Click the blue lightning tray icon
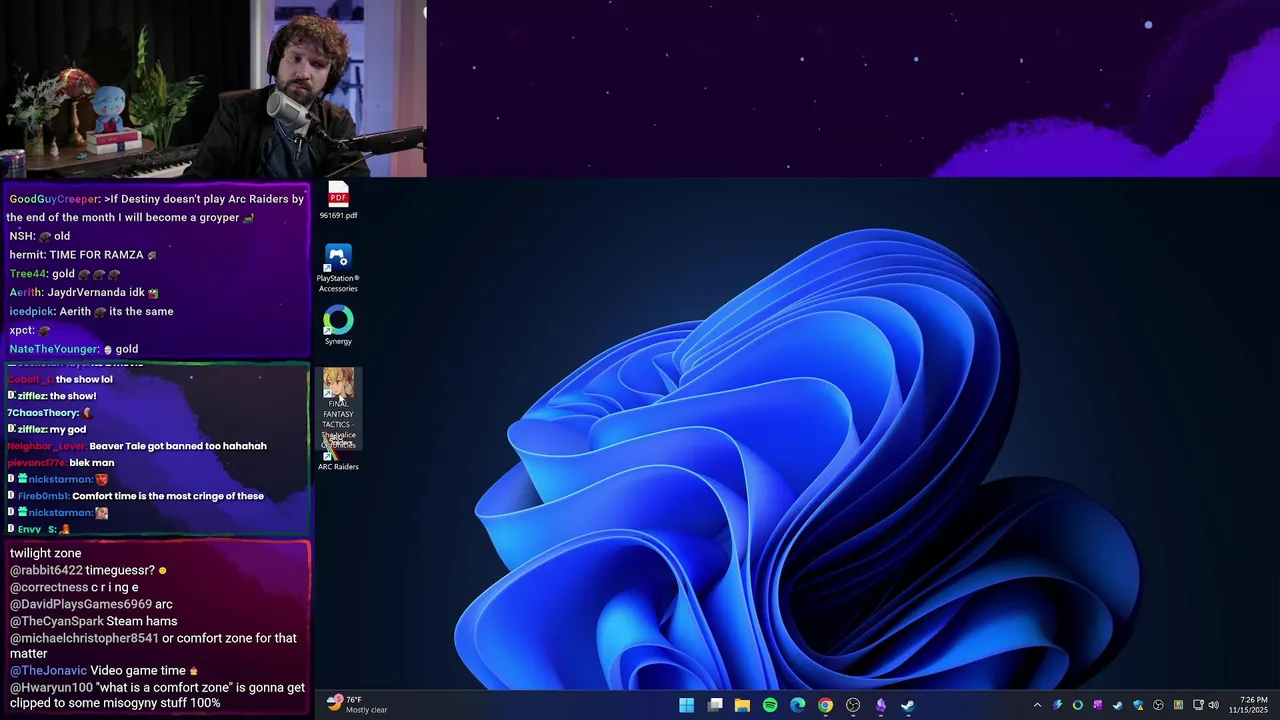1280x720 pixels. click(x=1057, y=705)
